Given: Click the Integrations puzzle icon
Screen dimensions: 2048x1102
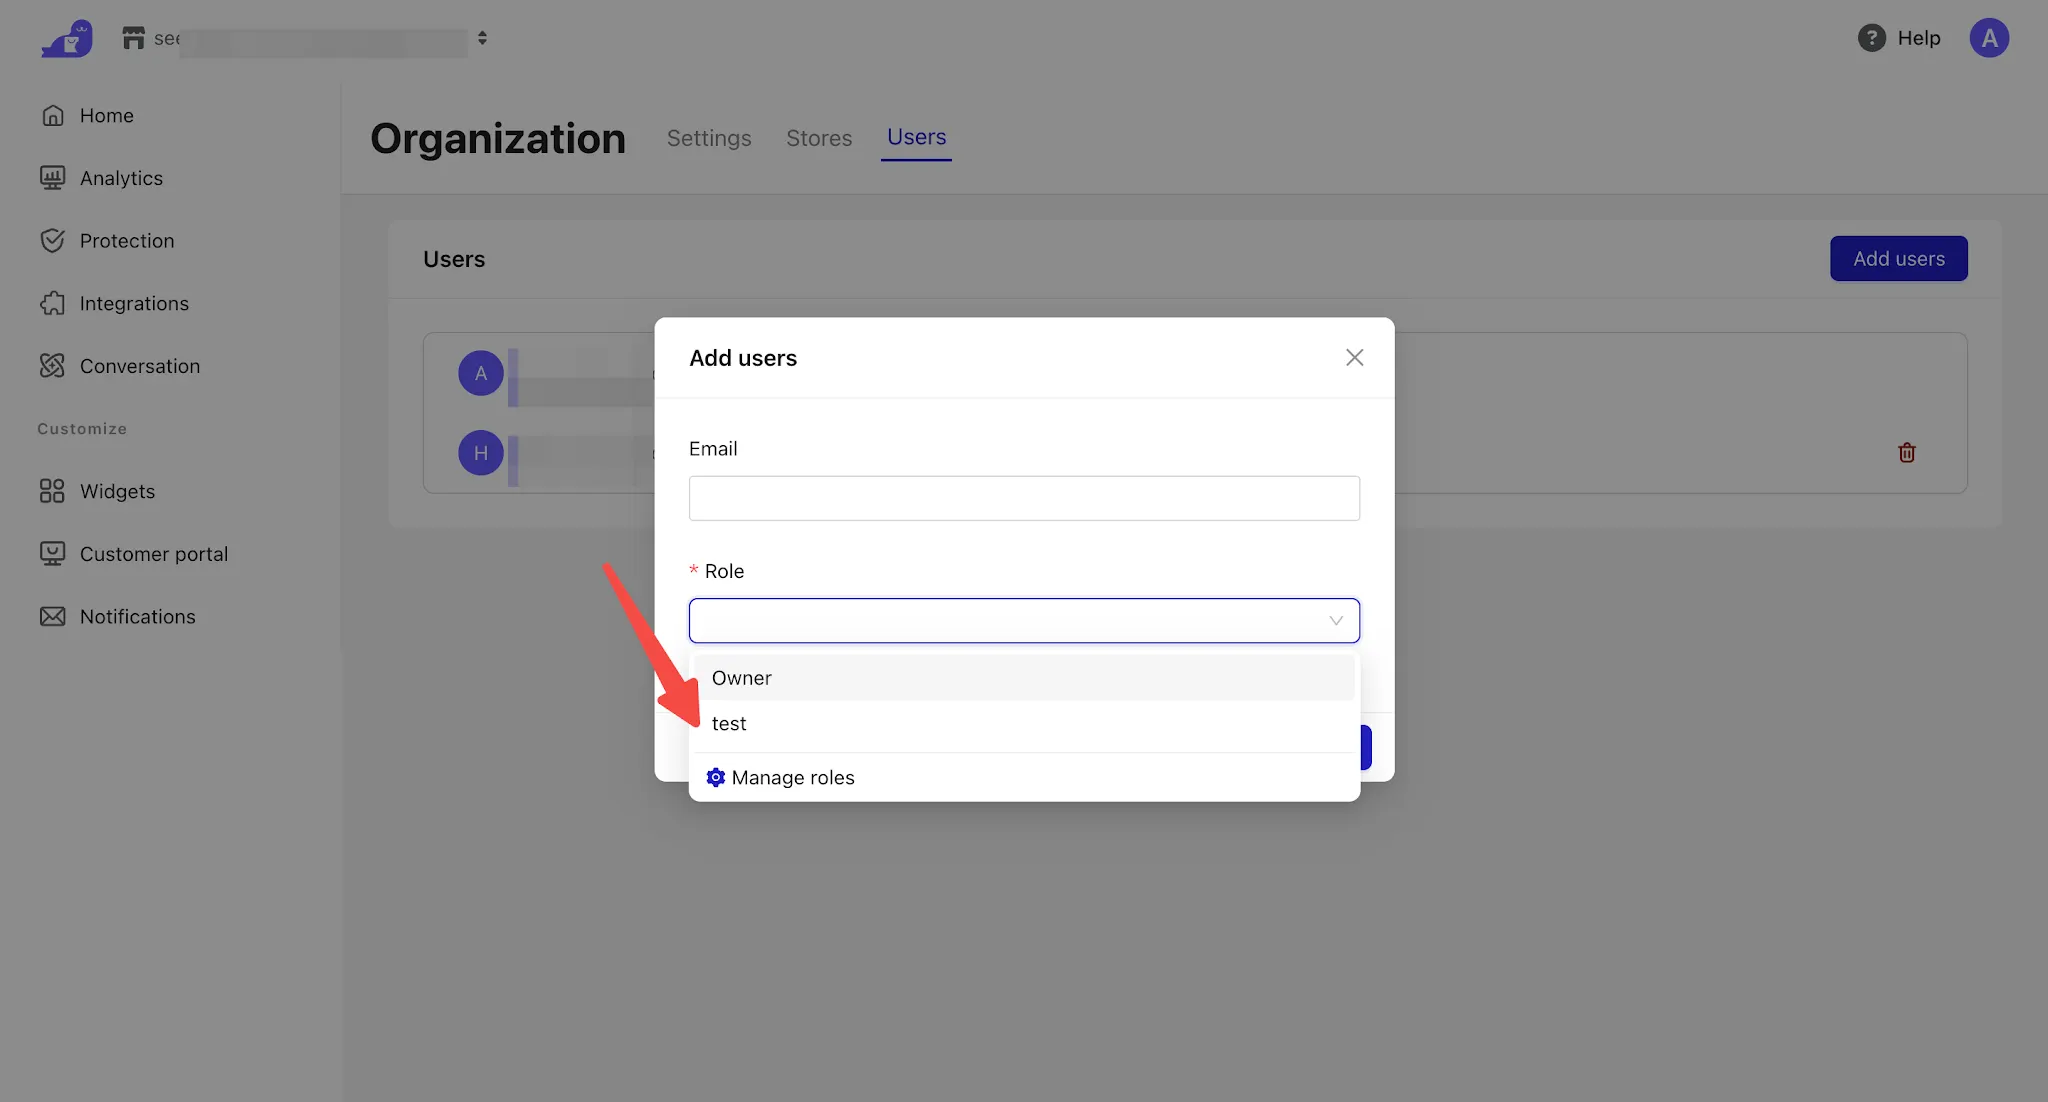Looking at the screenshot, I should tap(53, 303).
